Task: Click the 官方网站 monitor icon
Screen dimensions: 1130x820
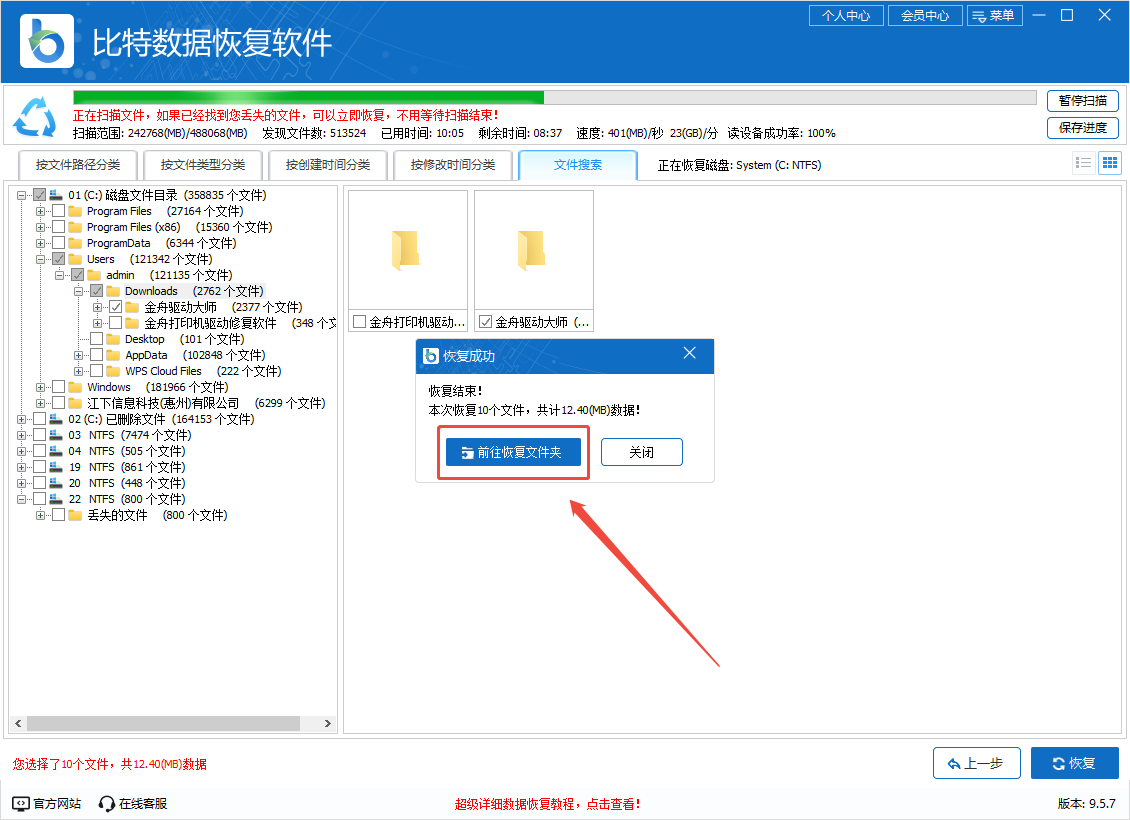Action: [22, 803]
